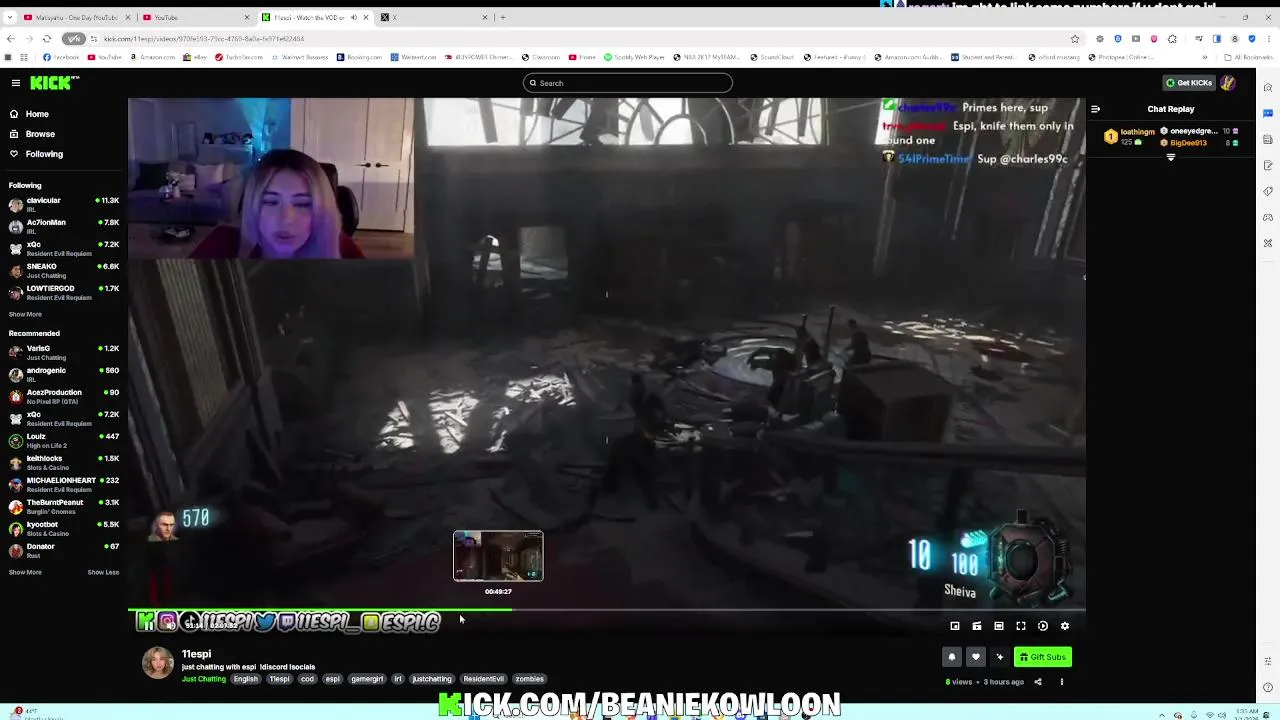Click loathingm on gift leaderboard
1280x720 pixels.
(x=1137, y=131)
